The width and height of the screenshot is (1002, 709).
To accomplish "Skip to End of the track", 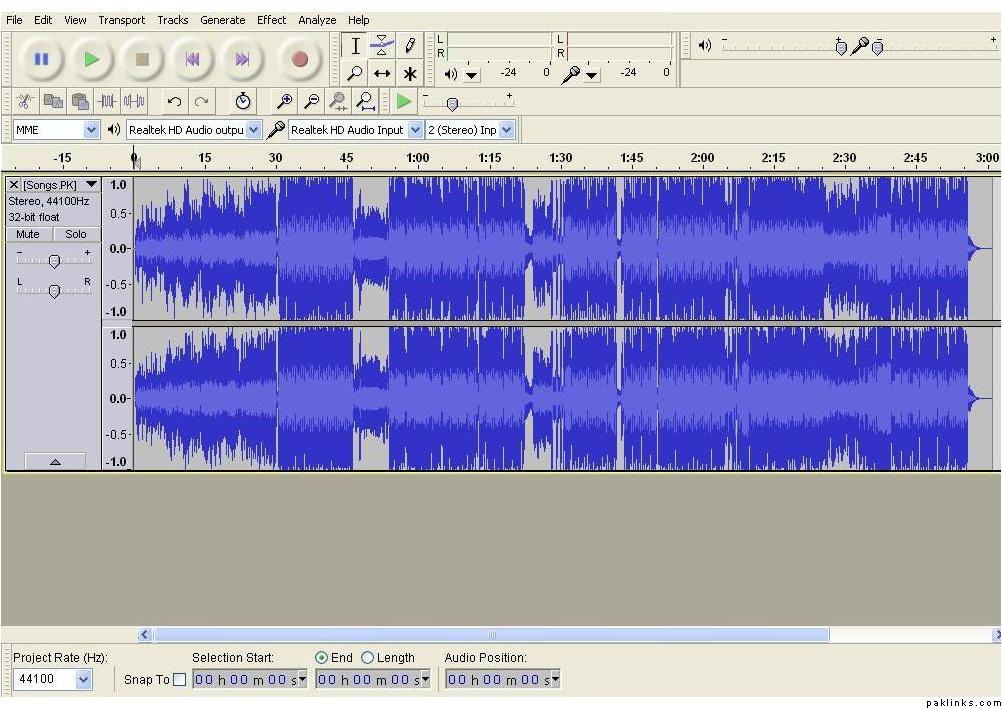I will [x=242, y=59].
